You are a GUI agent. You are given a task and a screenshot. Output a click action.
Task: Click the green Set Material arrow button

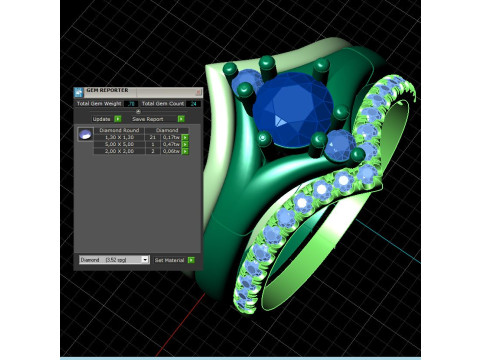tap(191, 260)
